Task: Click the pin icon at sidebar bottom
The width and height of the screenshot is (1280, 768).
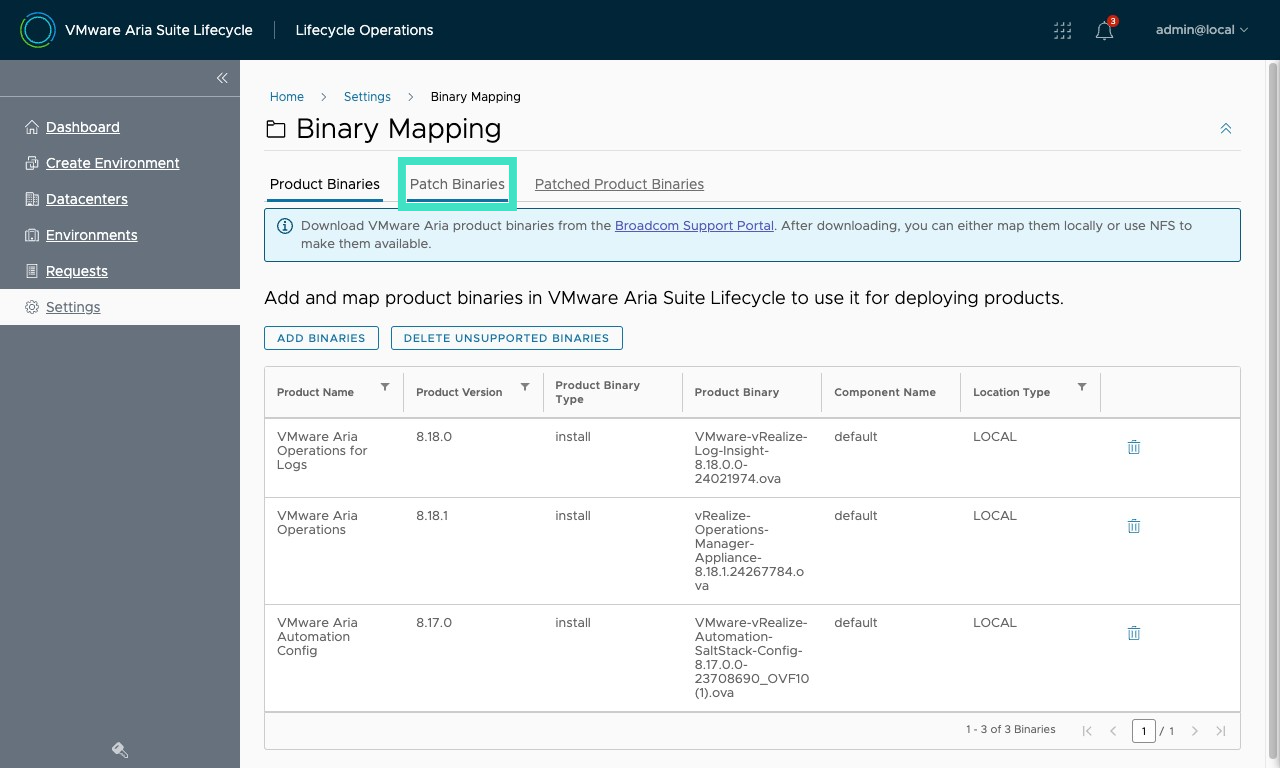Action: pyautogui.click(x=120, y=750)
